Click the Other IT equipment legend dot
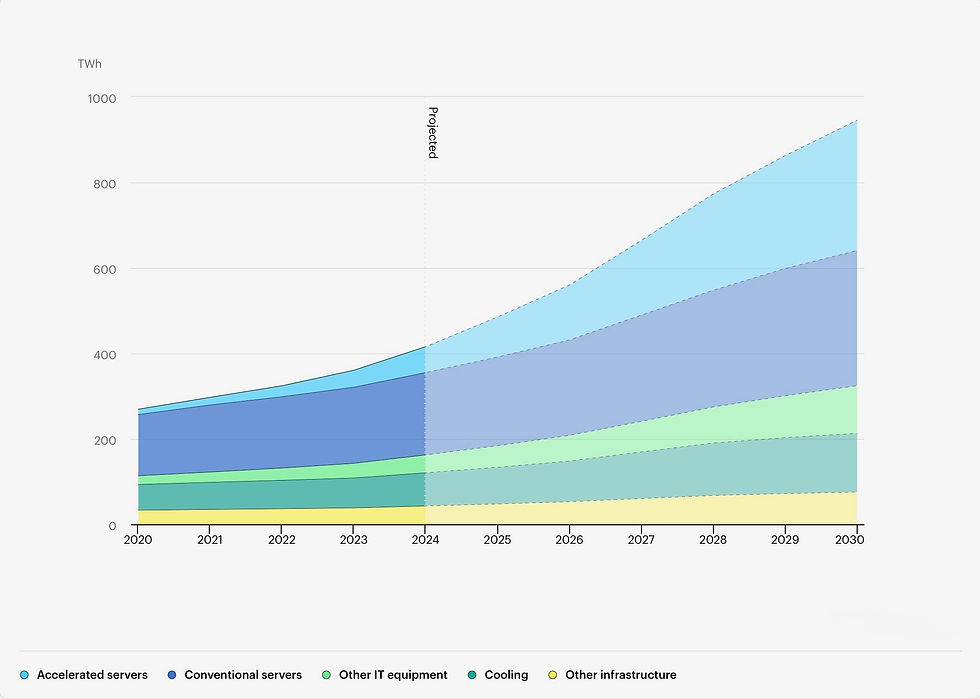This screenshot has height=699, width=980. click(329, 675)
